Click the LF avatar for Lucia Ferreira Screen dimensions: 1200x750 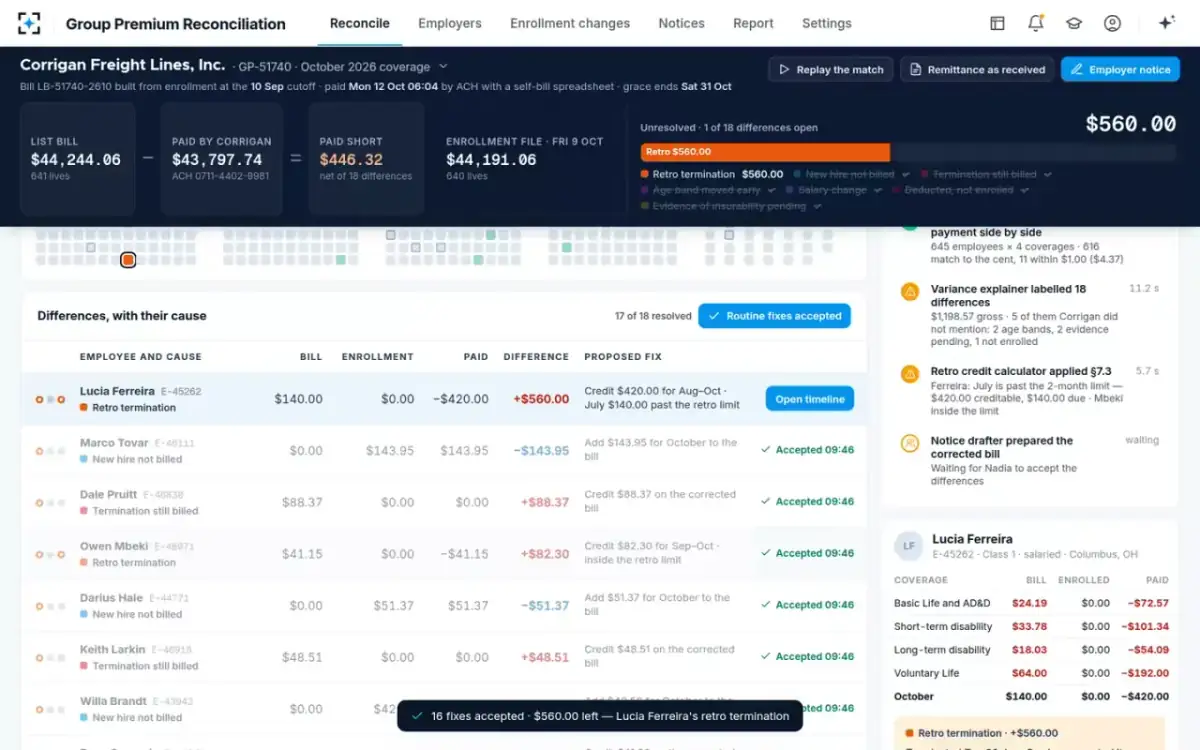tap(908, 545)
